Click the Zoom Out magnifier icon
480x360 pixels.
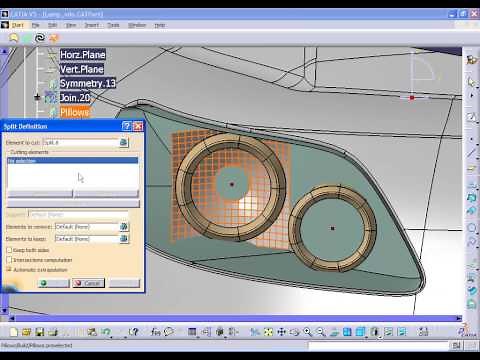(x=321, y=332)
